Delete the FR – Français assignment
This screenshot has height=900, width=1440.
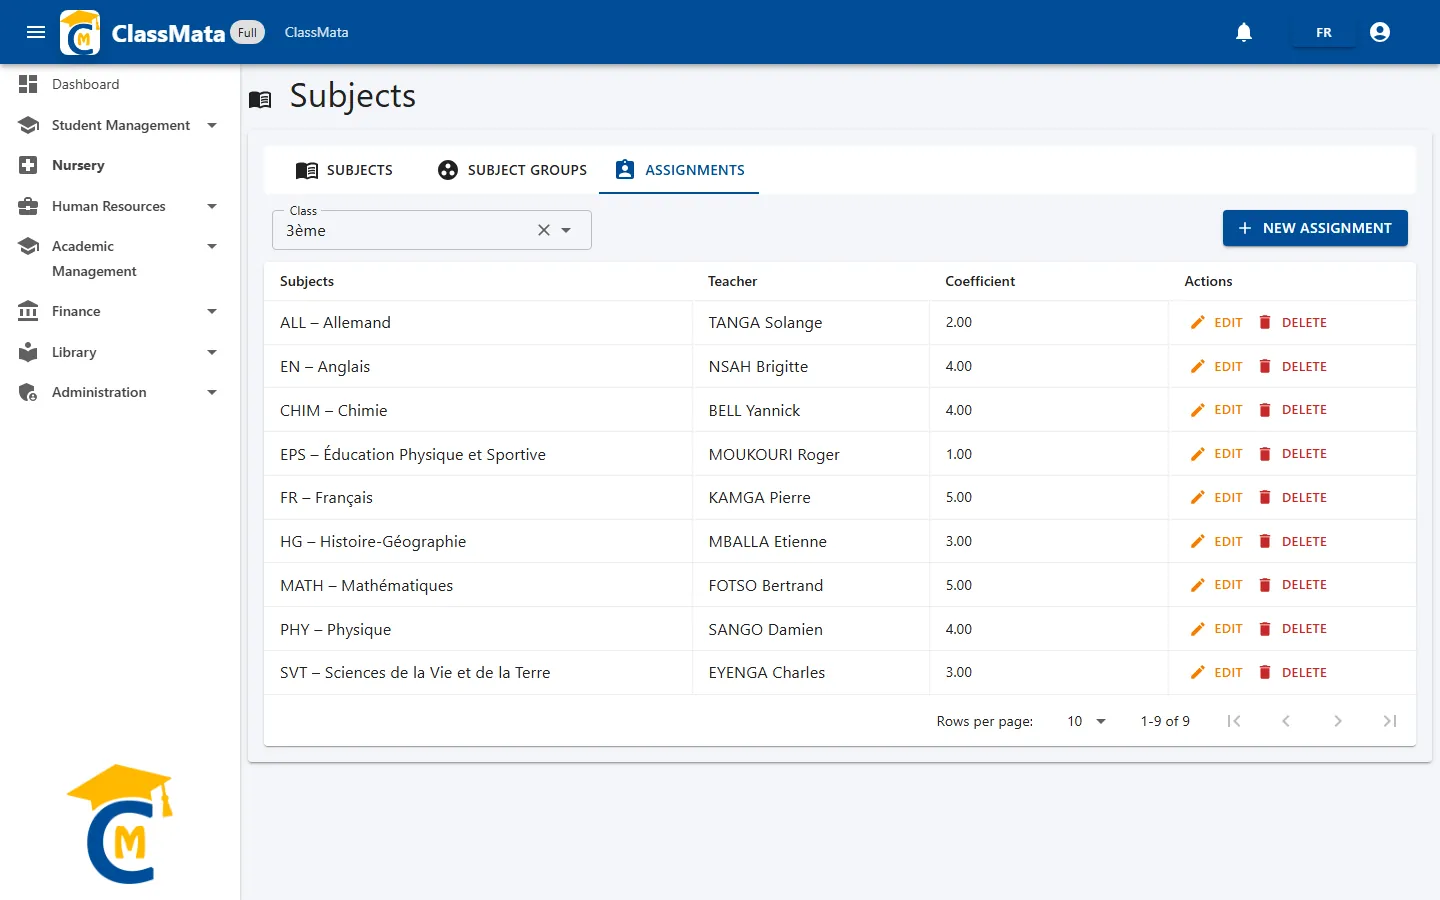(x=1292, y=498)
